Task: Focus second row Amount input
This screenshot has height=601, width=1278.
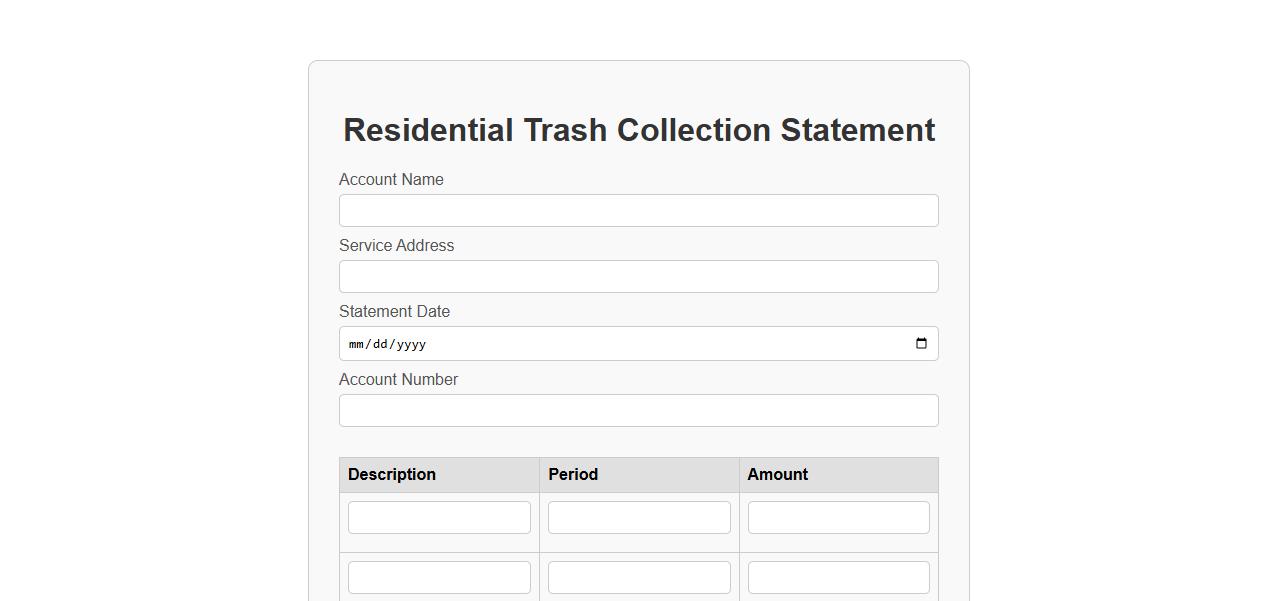Action: 838,578
